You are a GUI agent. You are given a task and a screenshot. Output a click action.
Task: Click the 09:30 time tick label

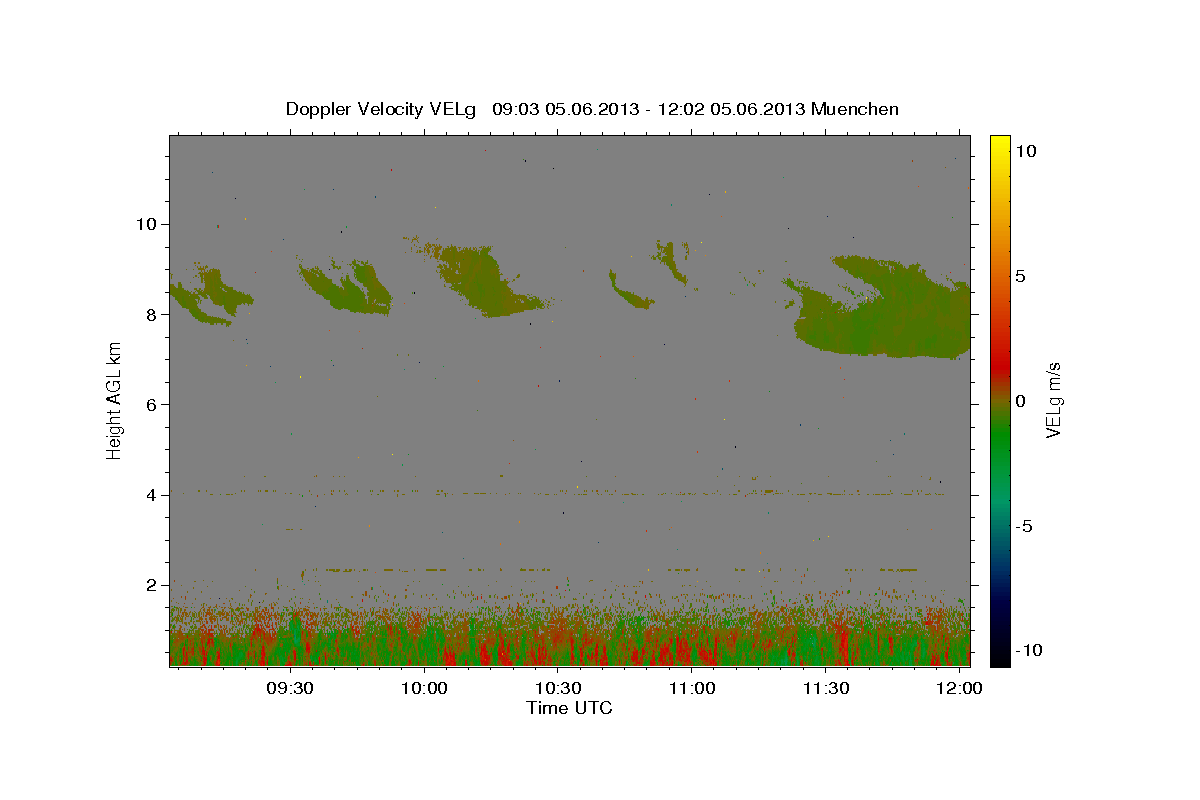coord(291,689)
